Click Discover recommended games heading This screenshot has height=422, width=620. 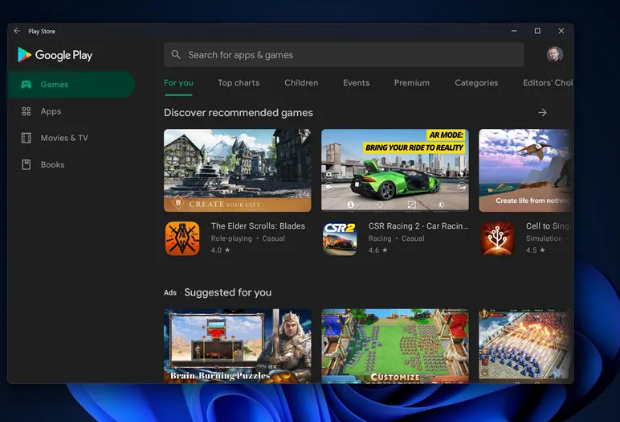point(238,113)
